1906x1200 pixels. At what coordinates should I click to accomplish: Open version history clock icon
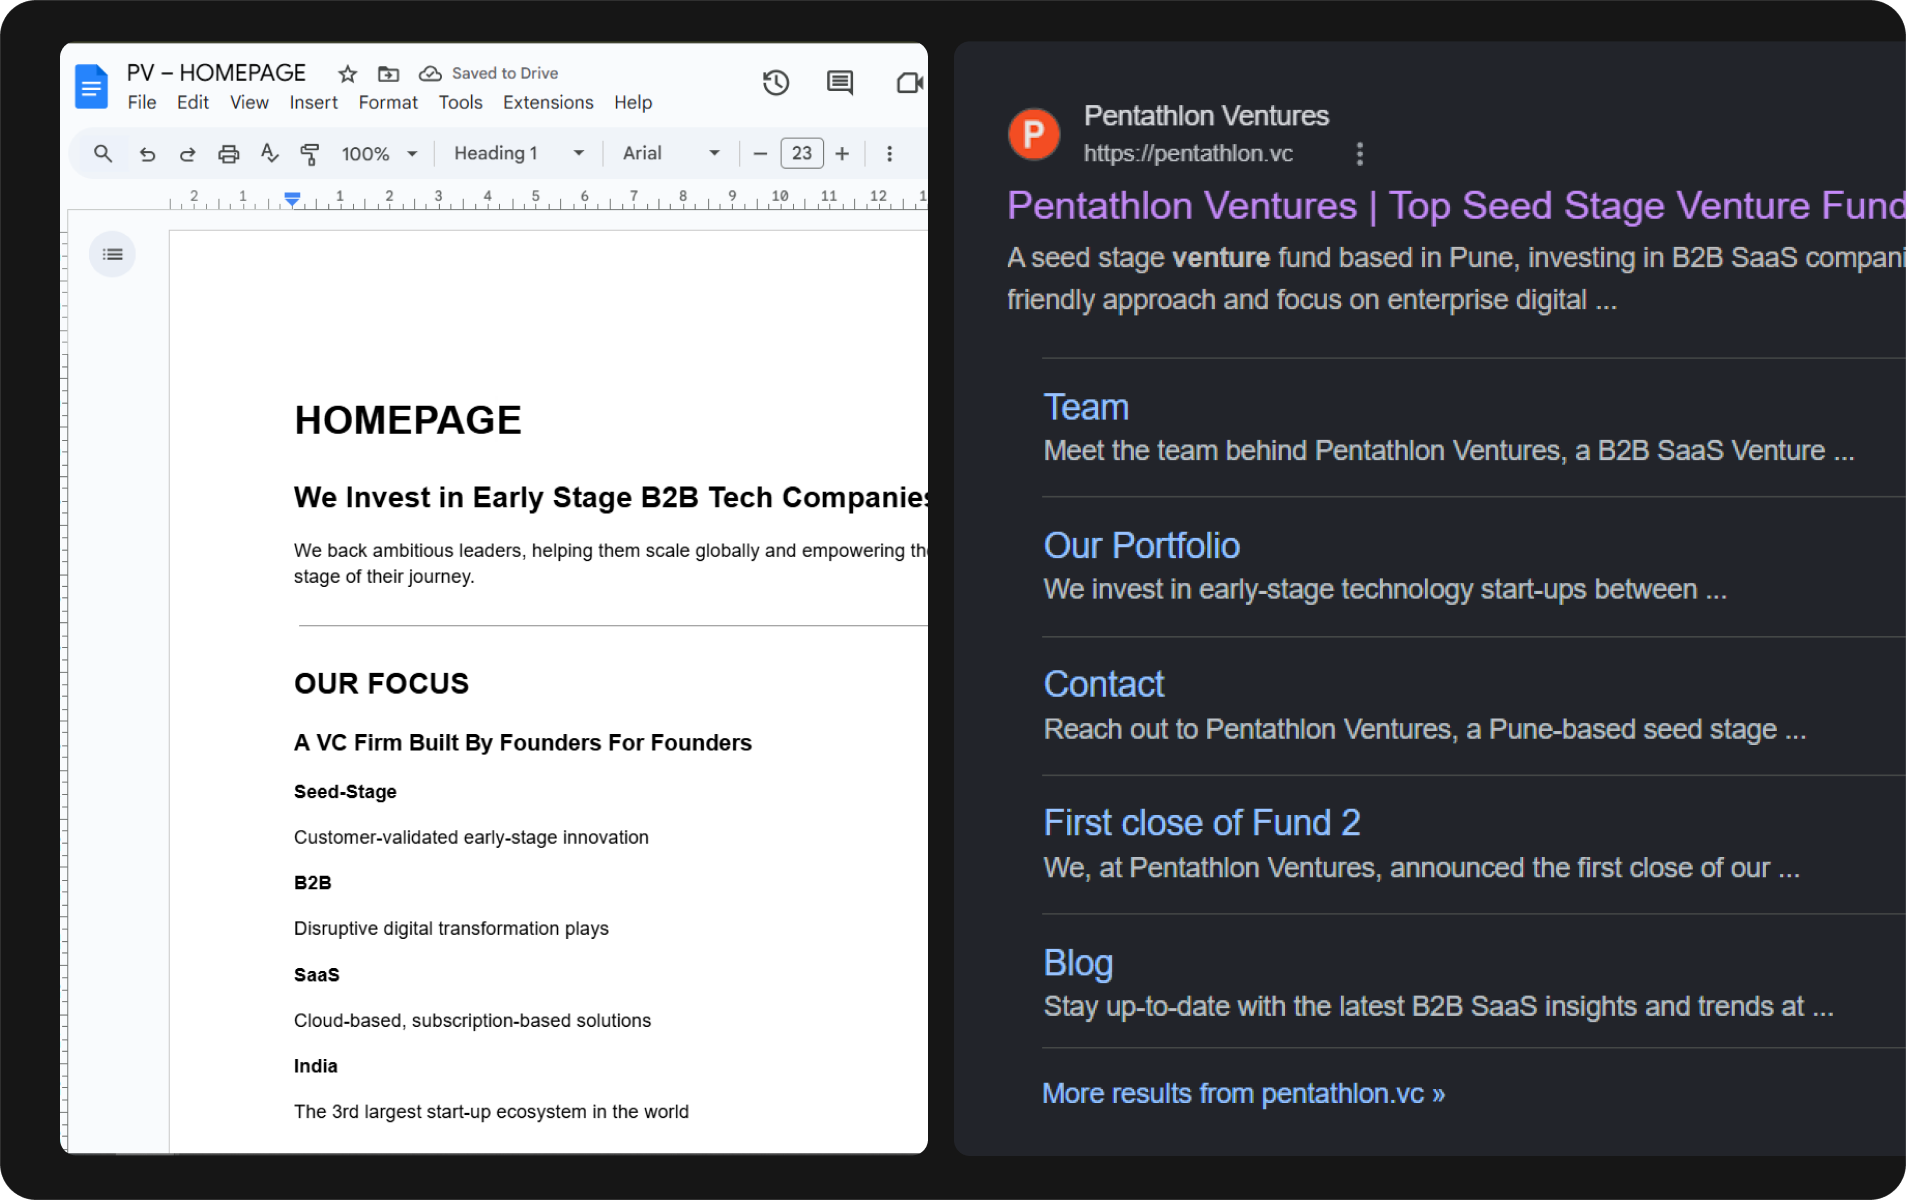coord(776,83)
